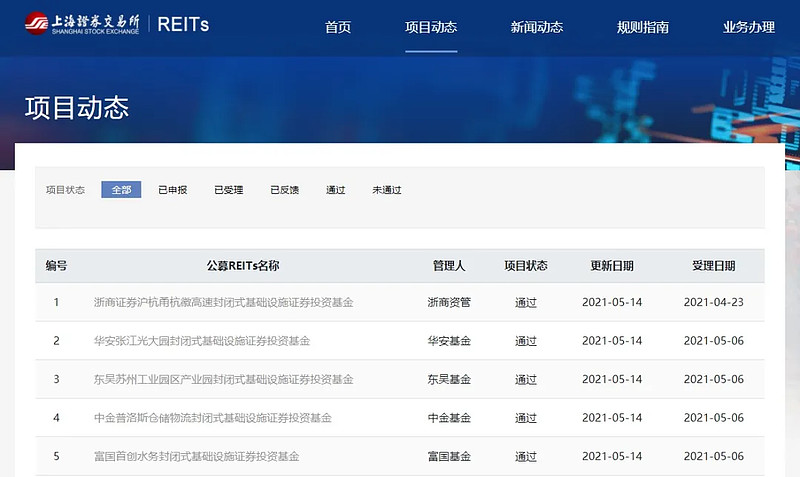This screenshot has width=800, height=477.
Task: Open 中金普洛斯仓储物流 fund link
Action: pos(213,418)
